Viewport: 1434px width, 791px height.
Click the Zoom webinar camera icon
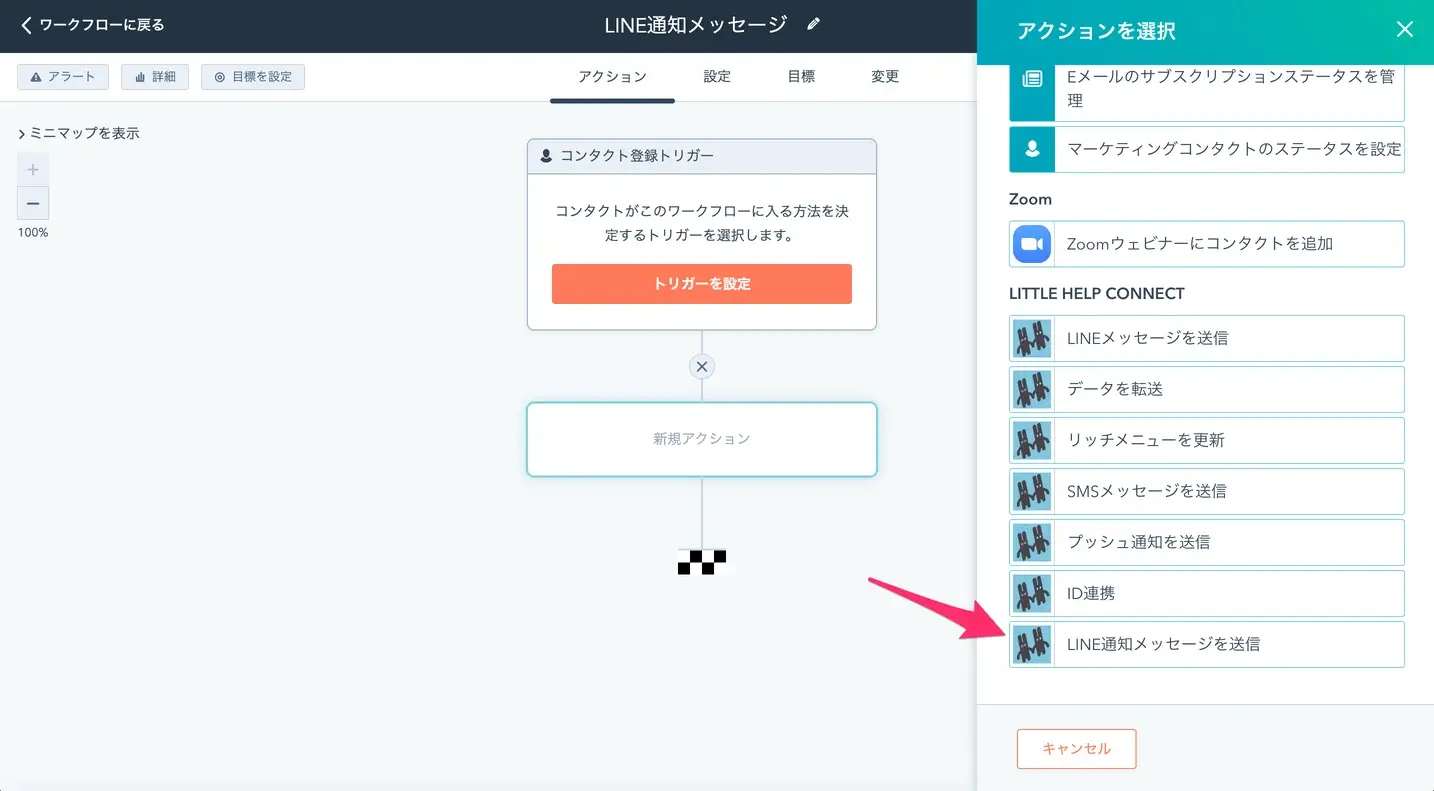point(1032,244)
